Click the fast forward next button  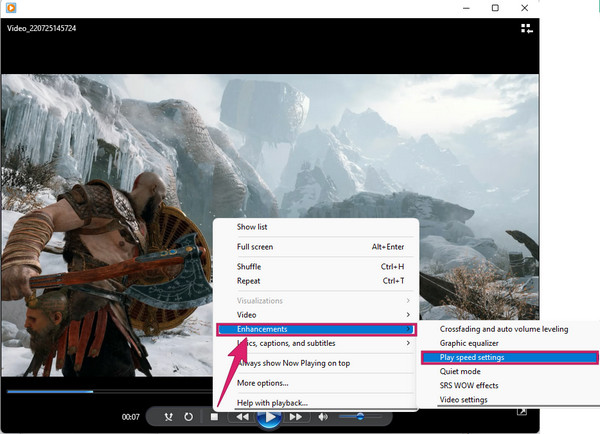click(296, 417)
